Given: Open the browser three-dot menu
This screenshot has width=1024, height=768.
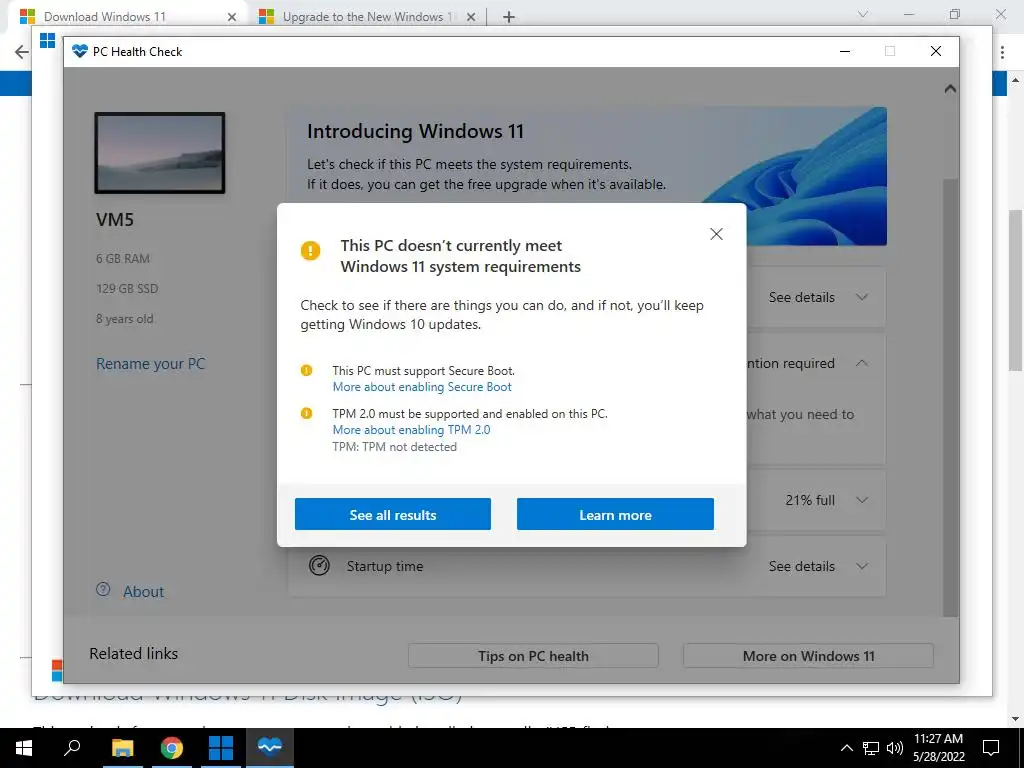Looking at the screenshot, I should pos(1002,52).
